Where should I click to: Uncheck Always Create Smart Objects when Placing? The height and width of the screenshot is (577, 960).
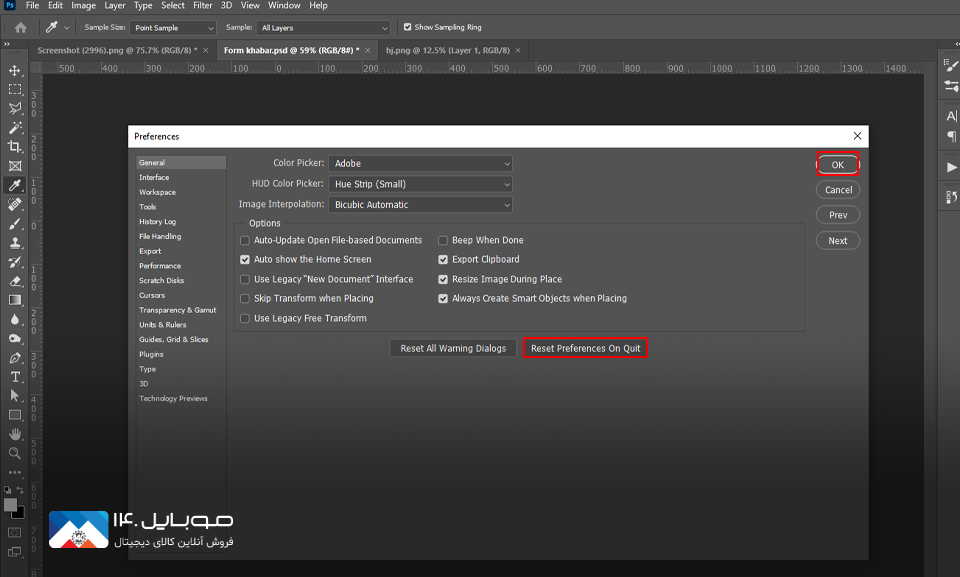point(443,299)
